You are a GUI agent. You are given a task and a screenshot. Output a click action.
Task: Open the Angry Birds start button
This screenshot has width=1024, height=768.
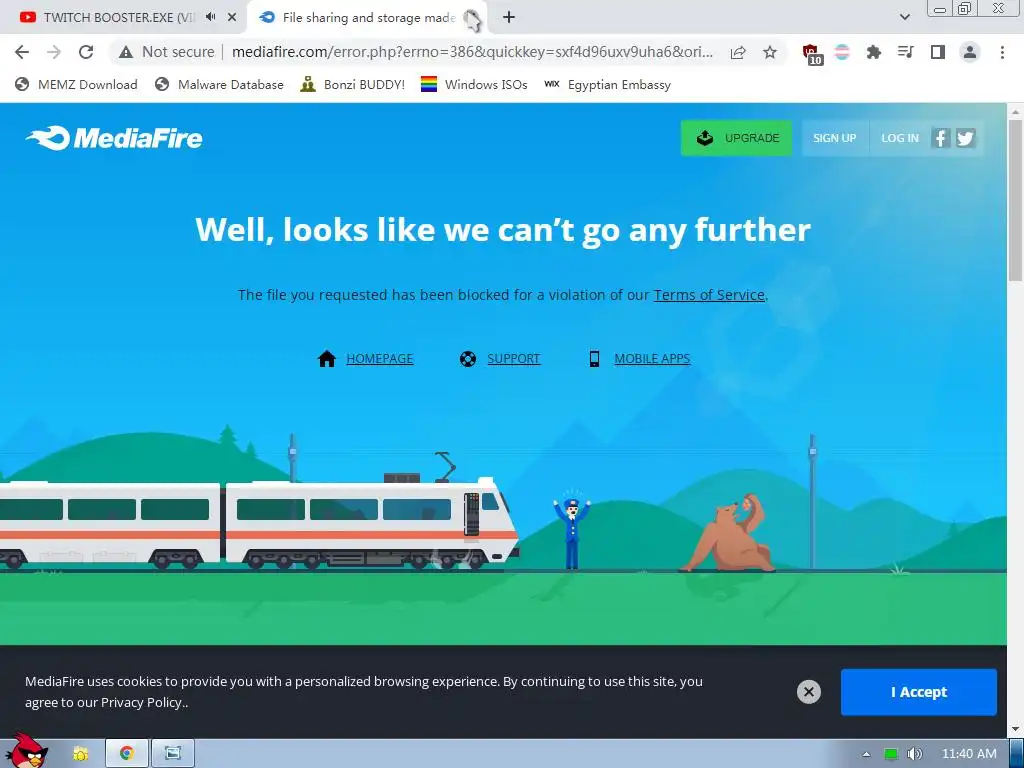pyautogui.click(x=26, y=751)
